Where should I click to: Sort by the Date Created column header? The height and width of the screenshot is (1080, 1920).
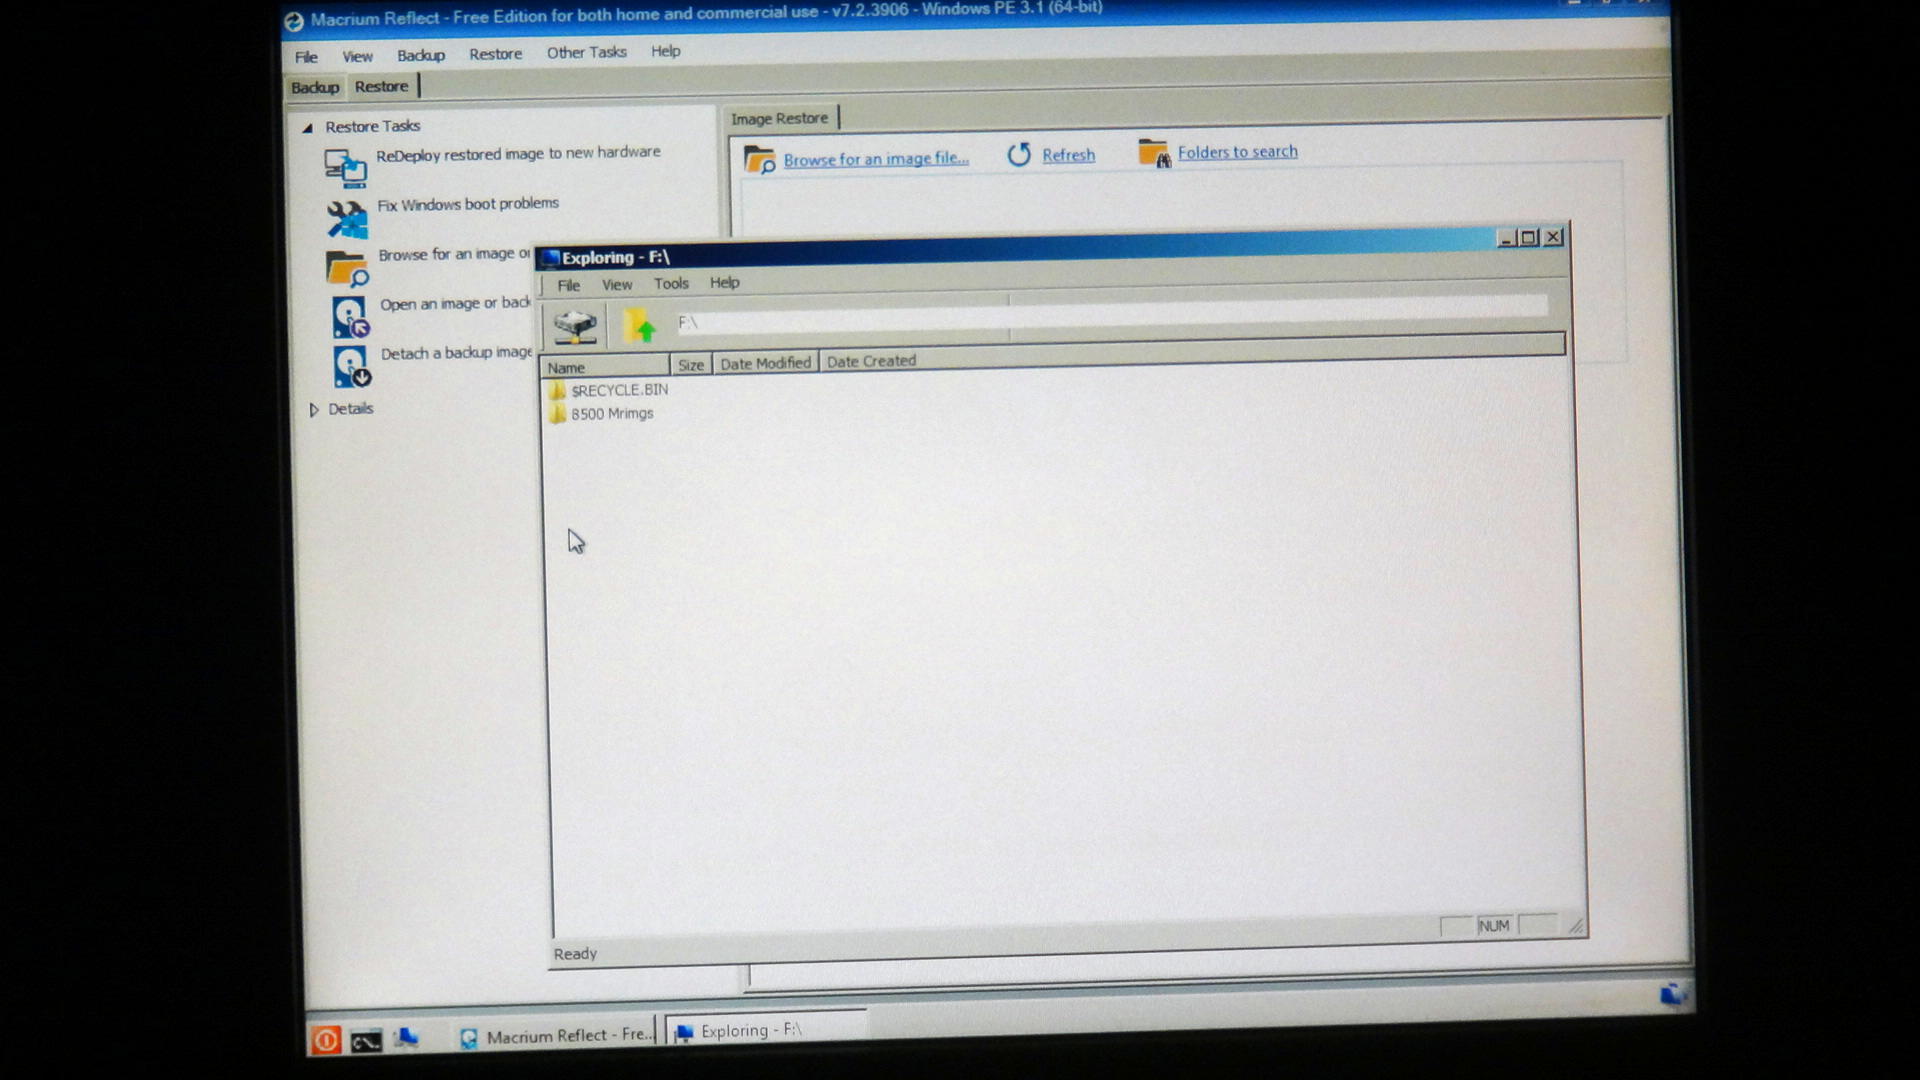point(871,361)
